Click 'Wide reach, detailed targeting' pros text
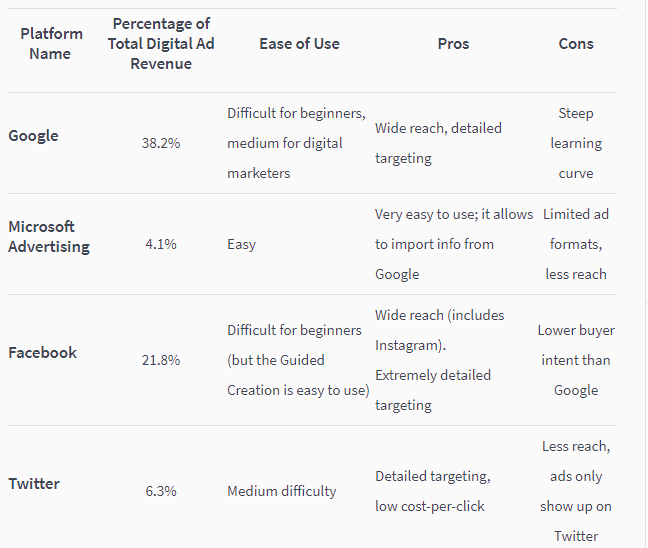Screen dimensions: 648x548 [438, 143]
